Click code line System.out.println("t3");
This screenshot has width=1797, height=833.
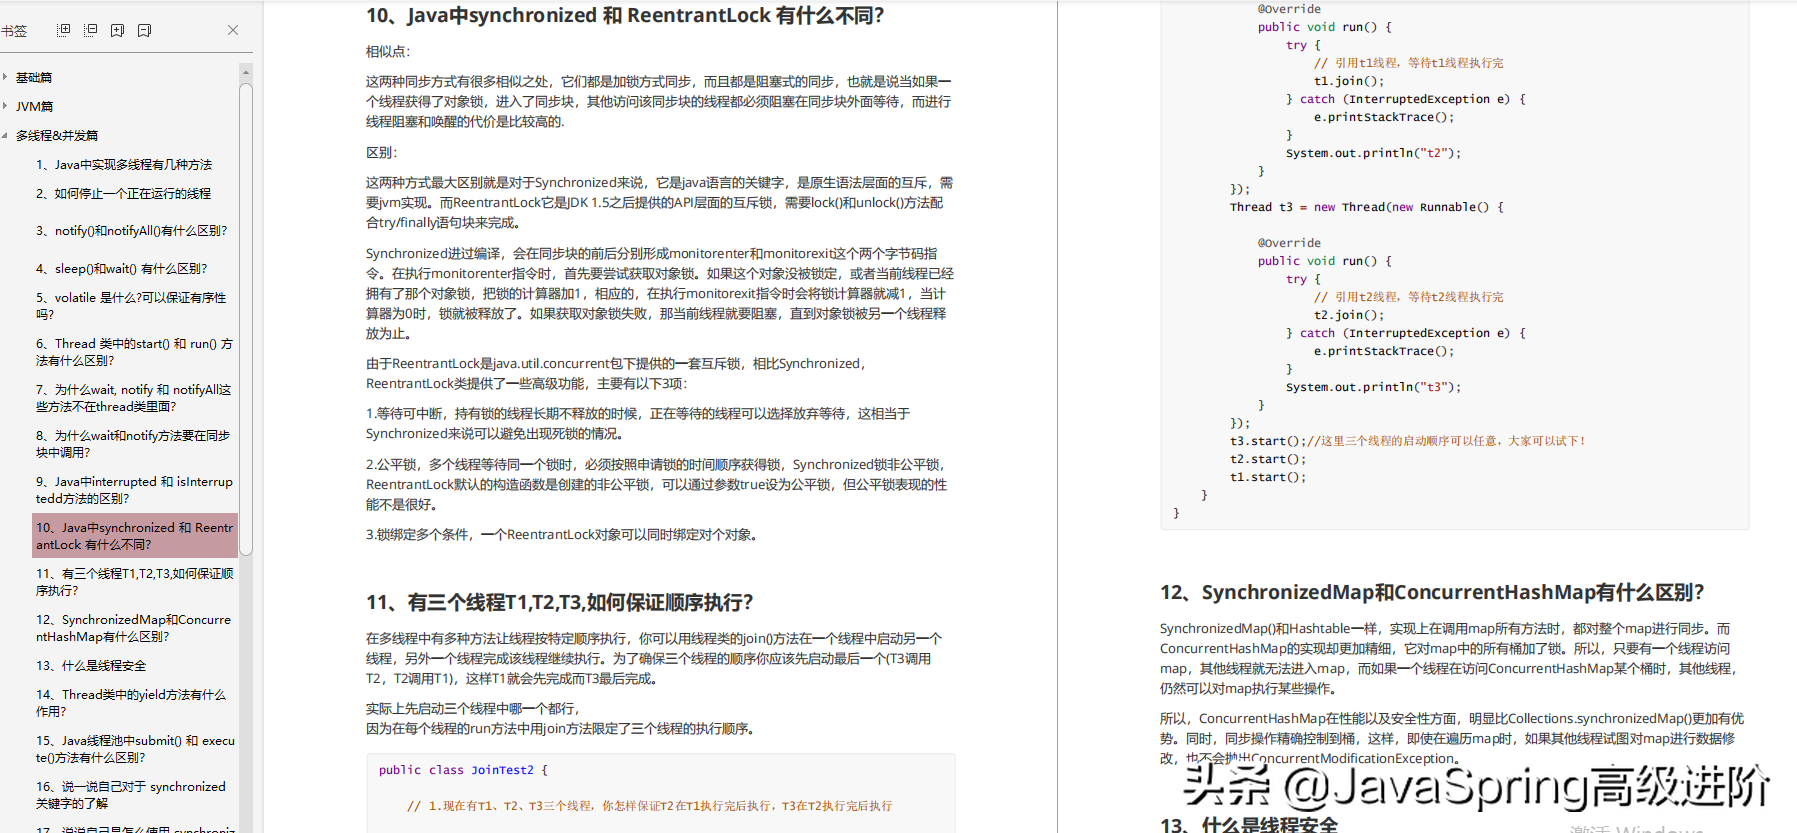(1373, 387)
